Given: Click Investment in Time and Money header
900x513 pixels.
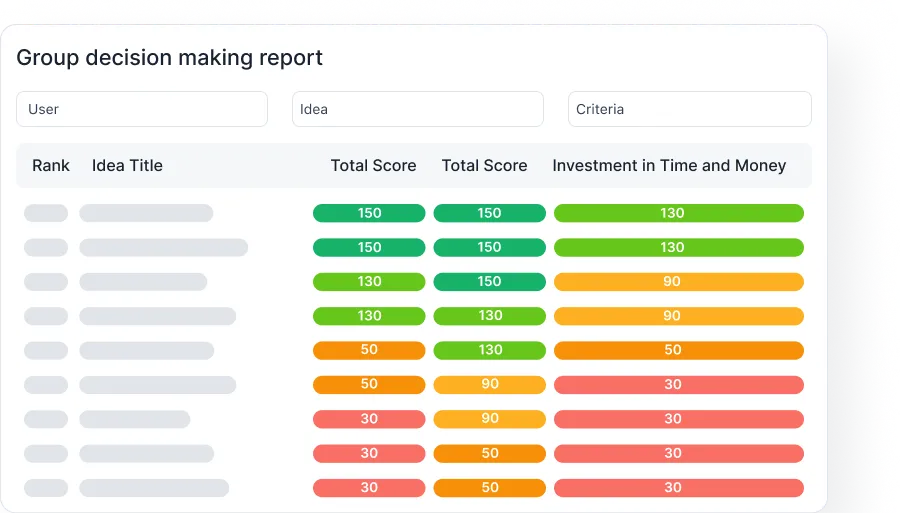Looking at the screenshot, I should (x=669, y=166).
